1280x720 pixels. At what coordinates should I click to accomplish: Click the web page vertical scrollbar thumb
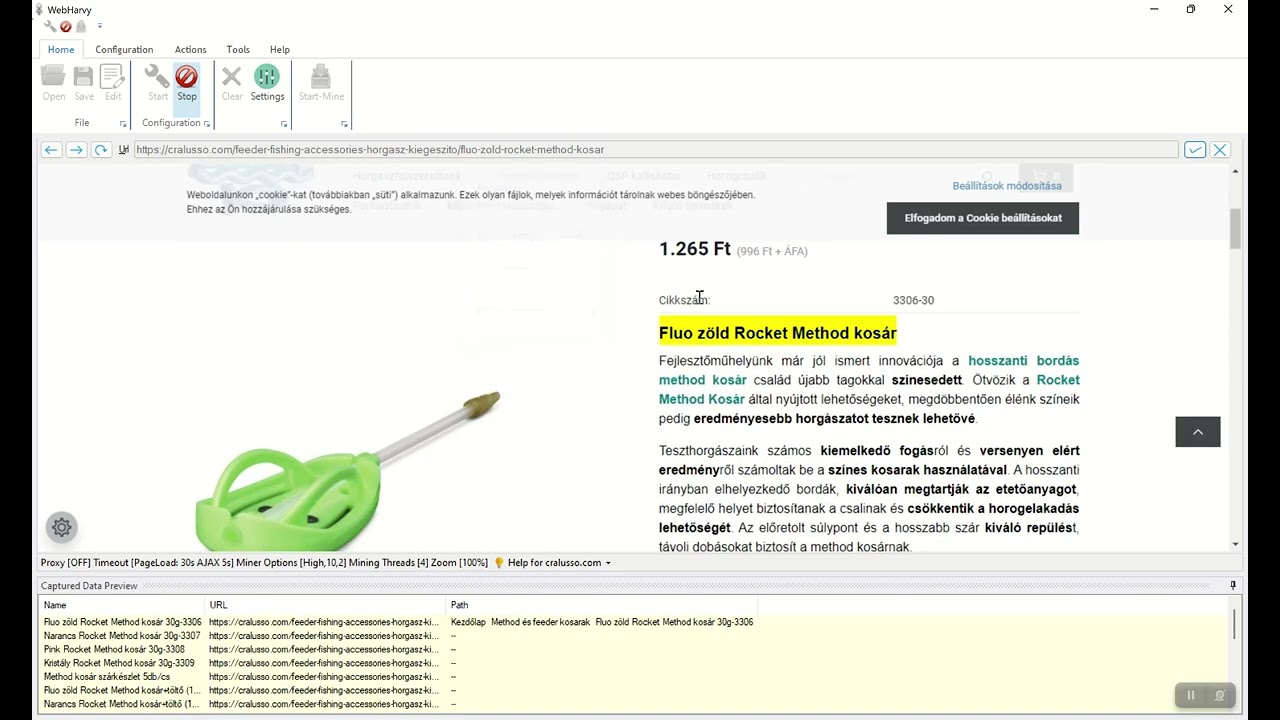click(x=1235, y=229)
